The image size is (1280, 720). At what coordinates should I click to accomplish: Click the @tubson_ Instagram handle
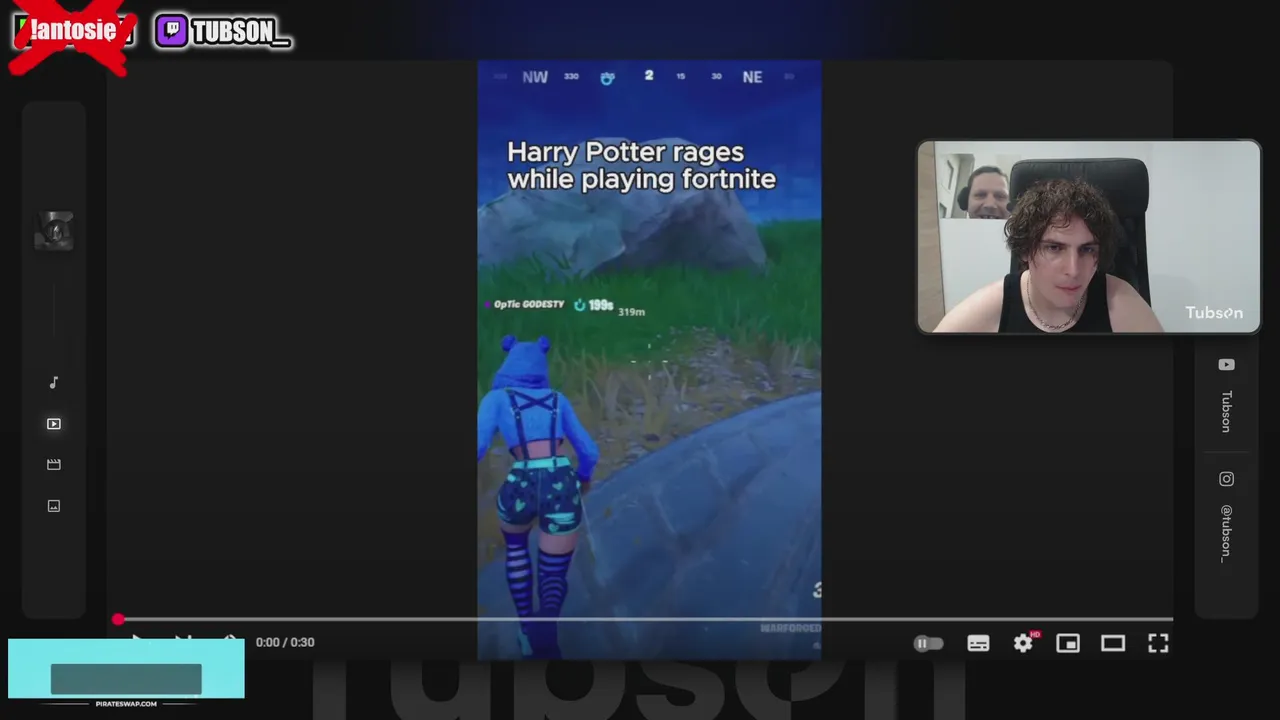click(x=1226, y=533)
